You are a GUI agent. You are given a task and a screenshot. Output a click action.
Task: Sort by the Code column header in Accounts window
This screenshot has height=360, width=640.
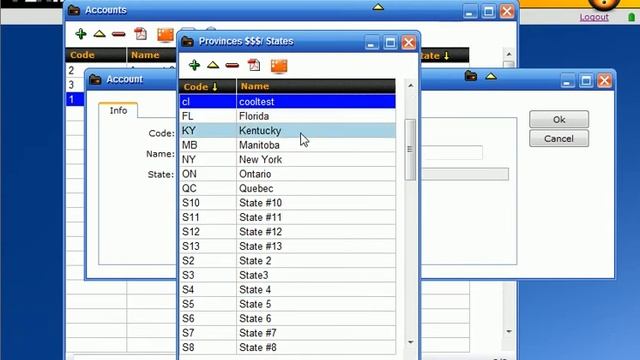coord(96,55)
